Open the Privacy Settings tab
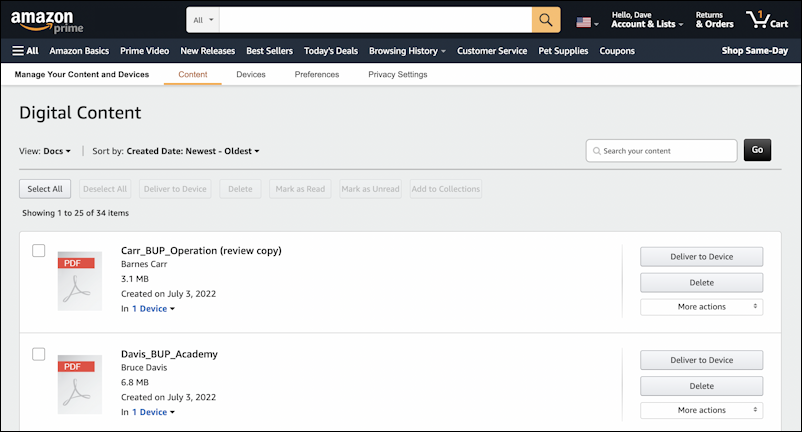Image resolution: width=802 pixels, height=432 pixels. [397, 74]
